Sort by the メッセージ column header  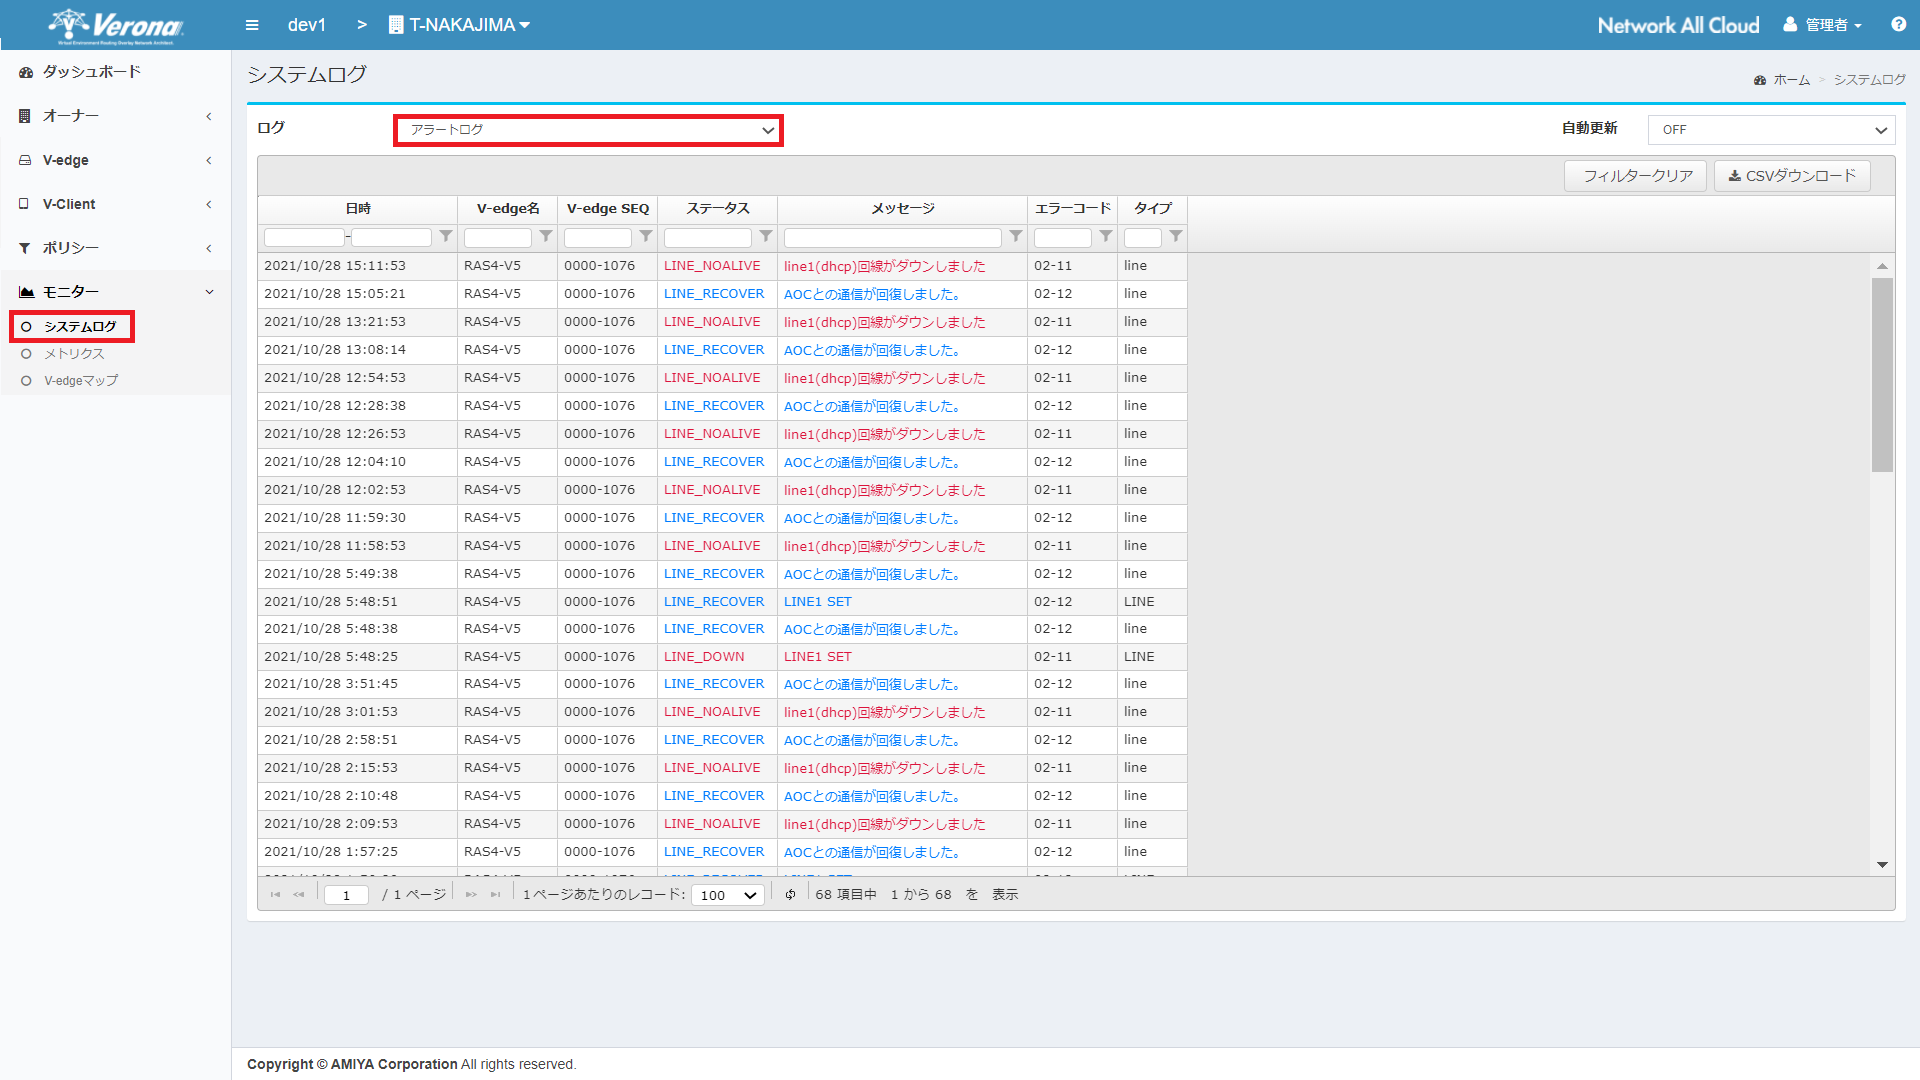click(x=903, y=209)
